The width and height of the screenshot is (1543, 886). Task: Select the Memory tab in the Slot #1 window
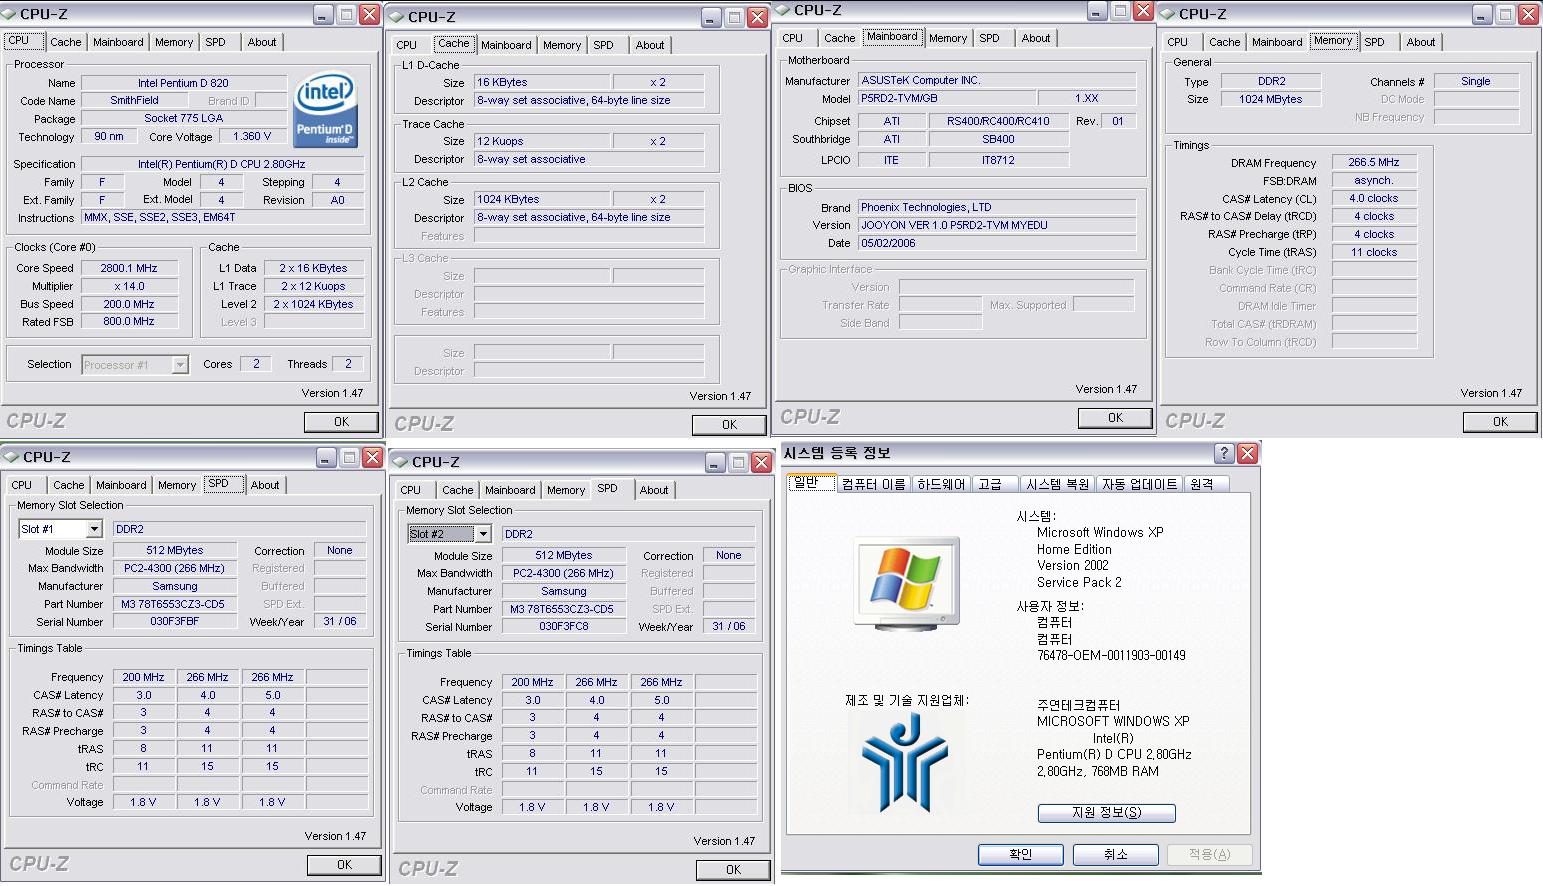pyautogui.click(x=177, y=485)
